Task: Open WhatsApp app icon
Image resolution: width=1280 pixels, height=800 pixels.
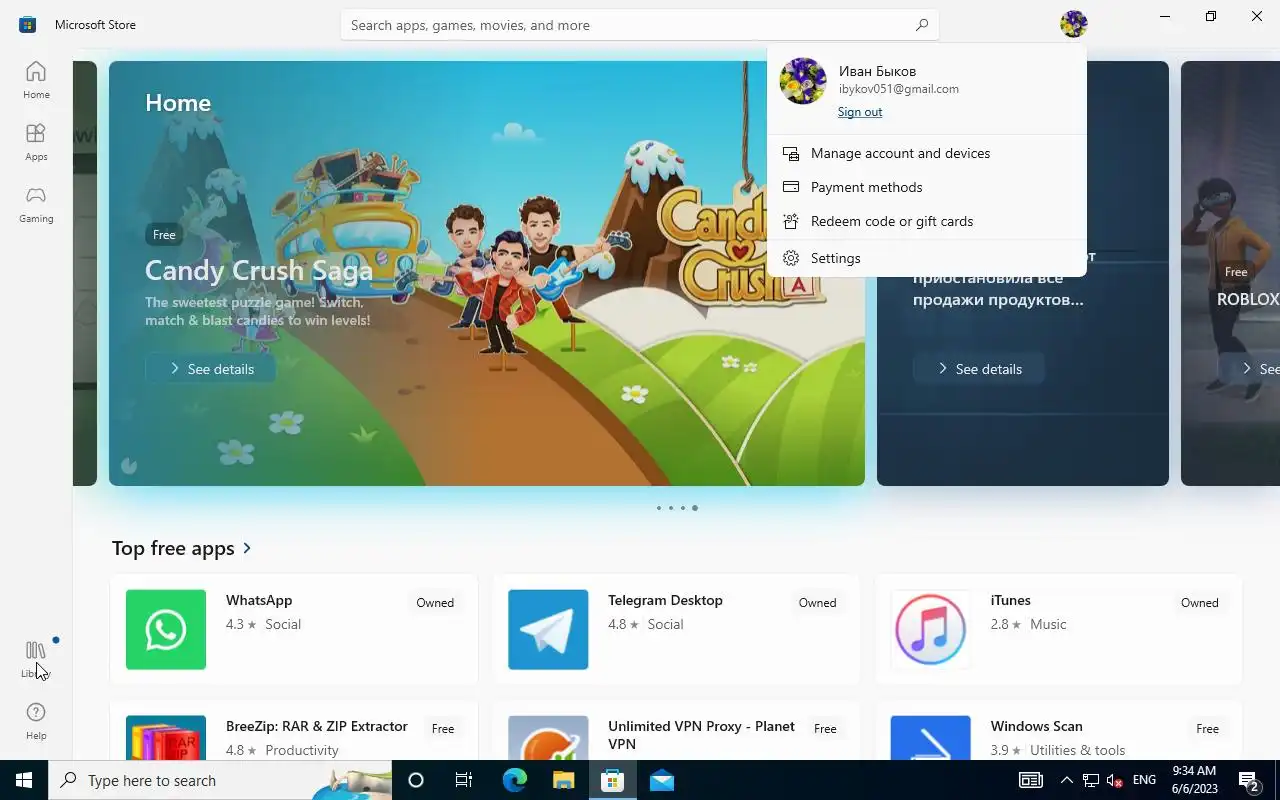Action: coord(166,629)
